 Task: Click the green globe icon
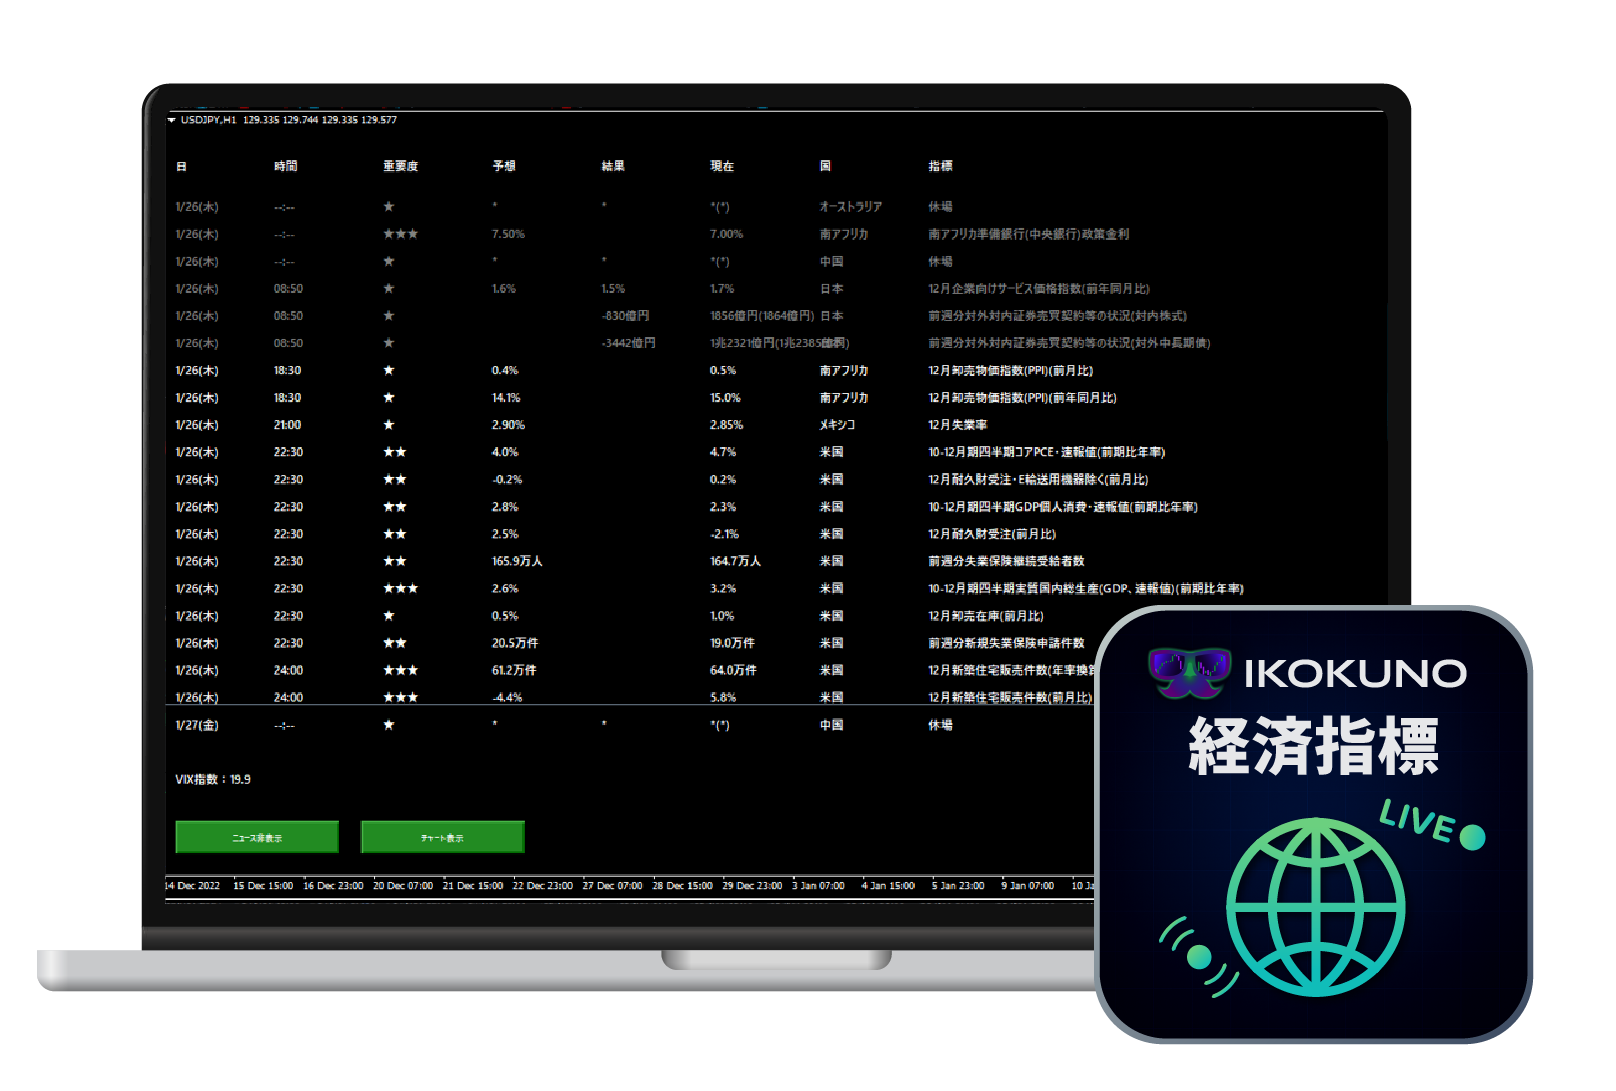[1315, 907]
